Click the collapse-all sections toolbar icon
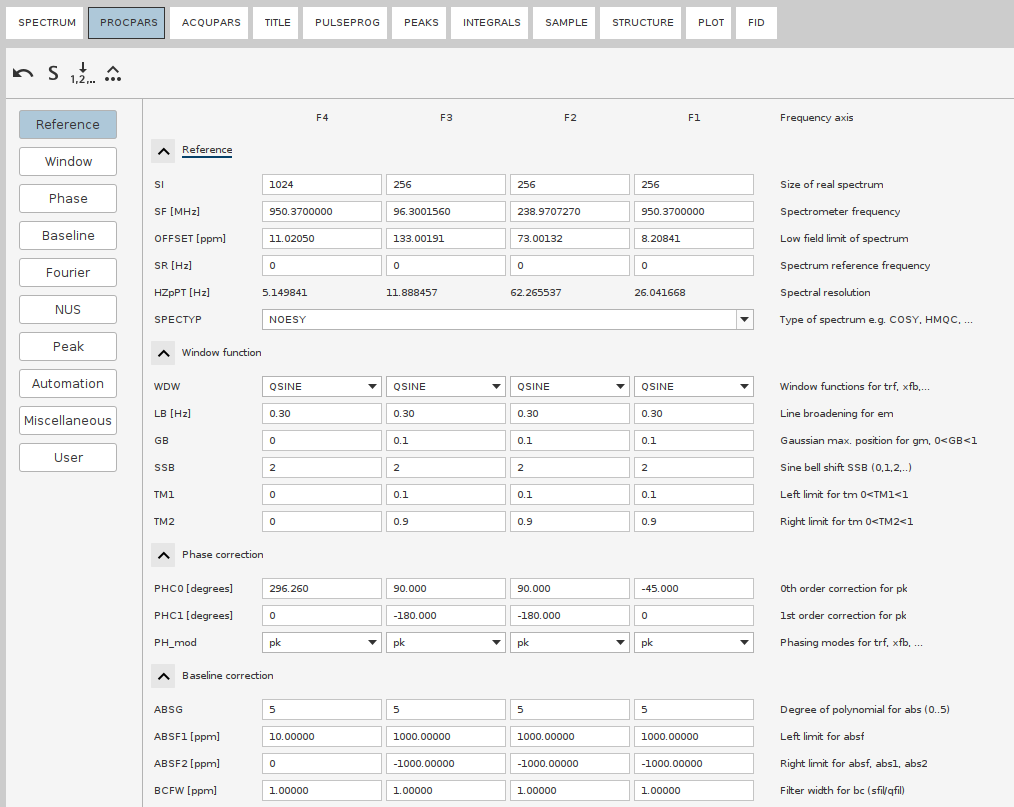 tap(113, 72)
